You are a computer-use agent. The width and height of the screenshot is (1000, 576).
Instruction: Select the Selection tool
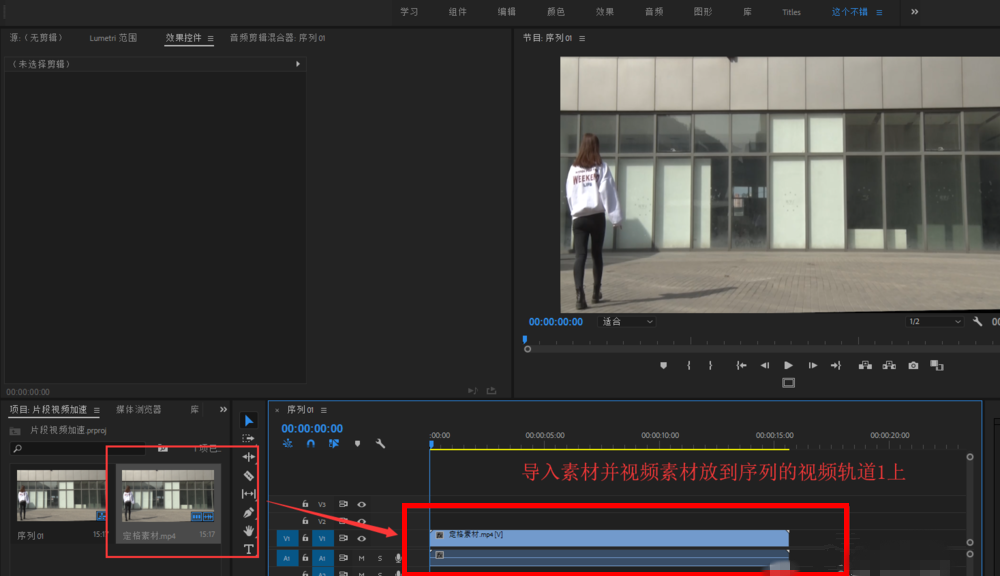(248, 418)
